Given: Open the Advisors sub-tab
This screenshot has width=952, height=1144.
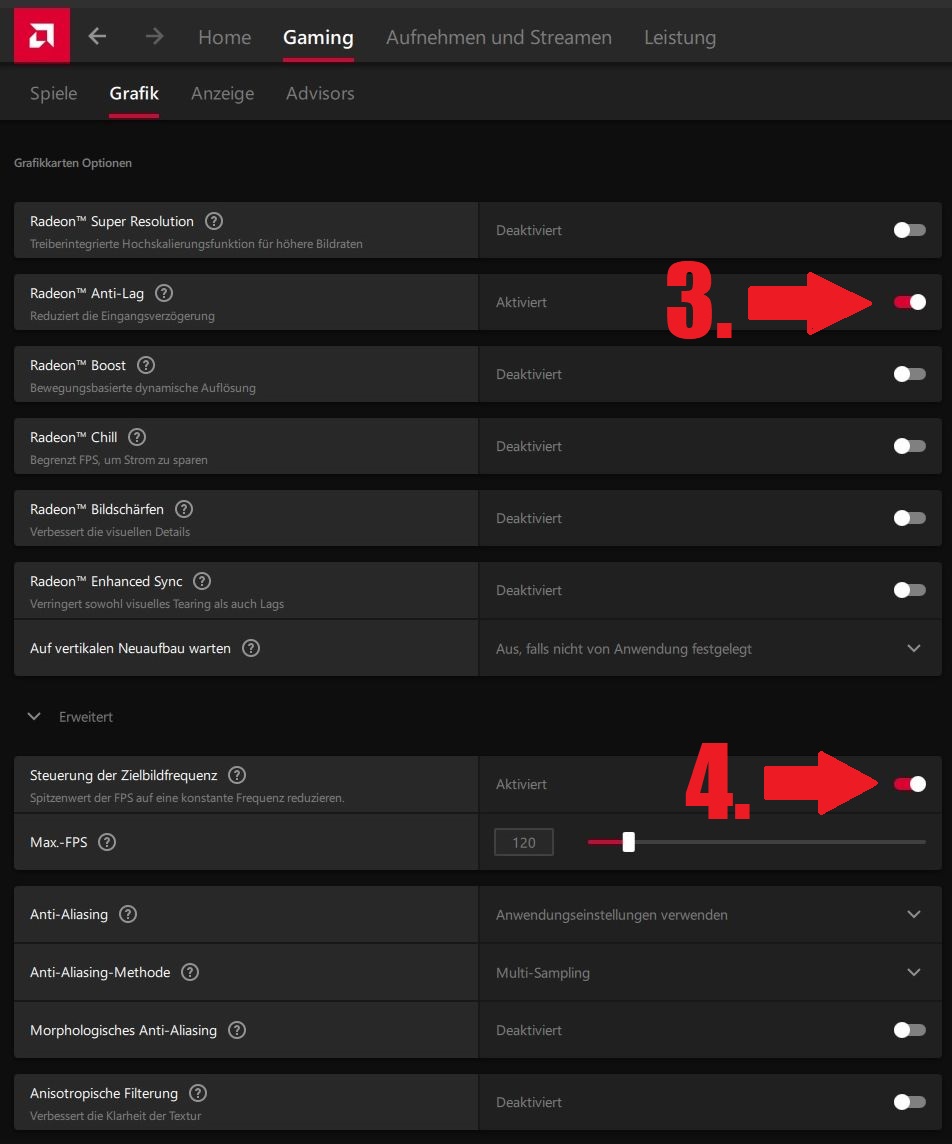Looking at the screenshot, I should tap(320, 93).
